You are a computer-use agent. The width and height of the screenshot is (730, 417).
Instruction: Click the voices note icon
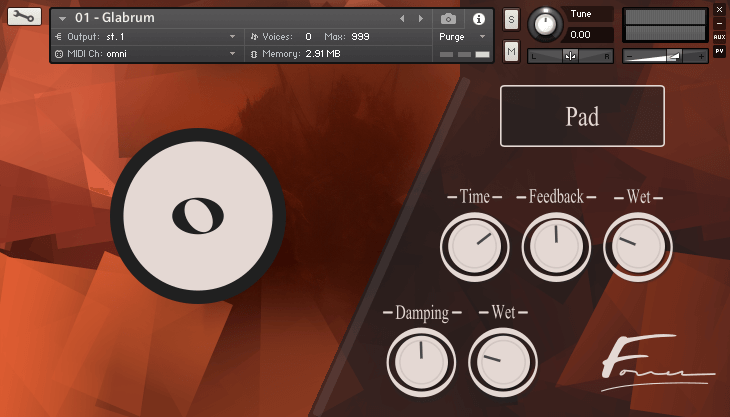click(254, 37)
